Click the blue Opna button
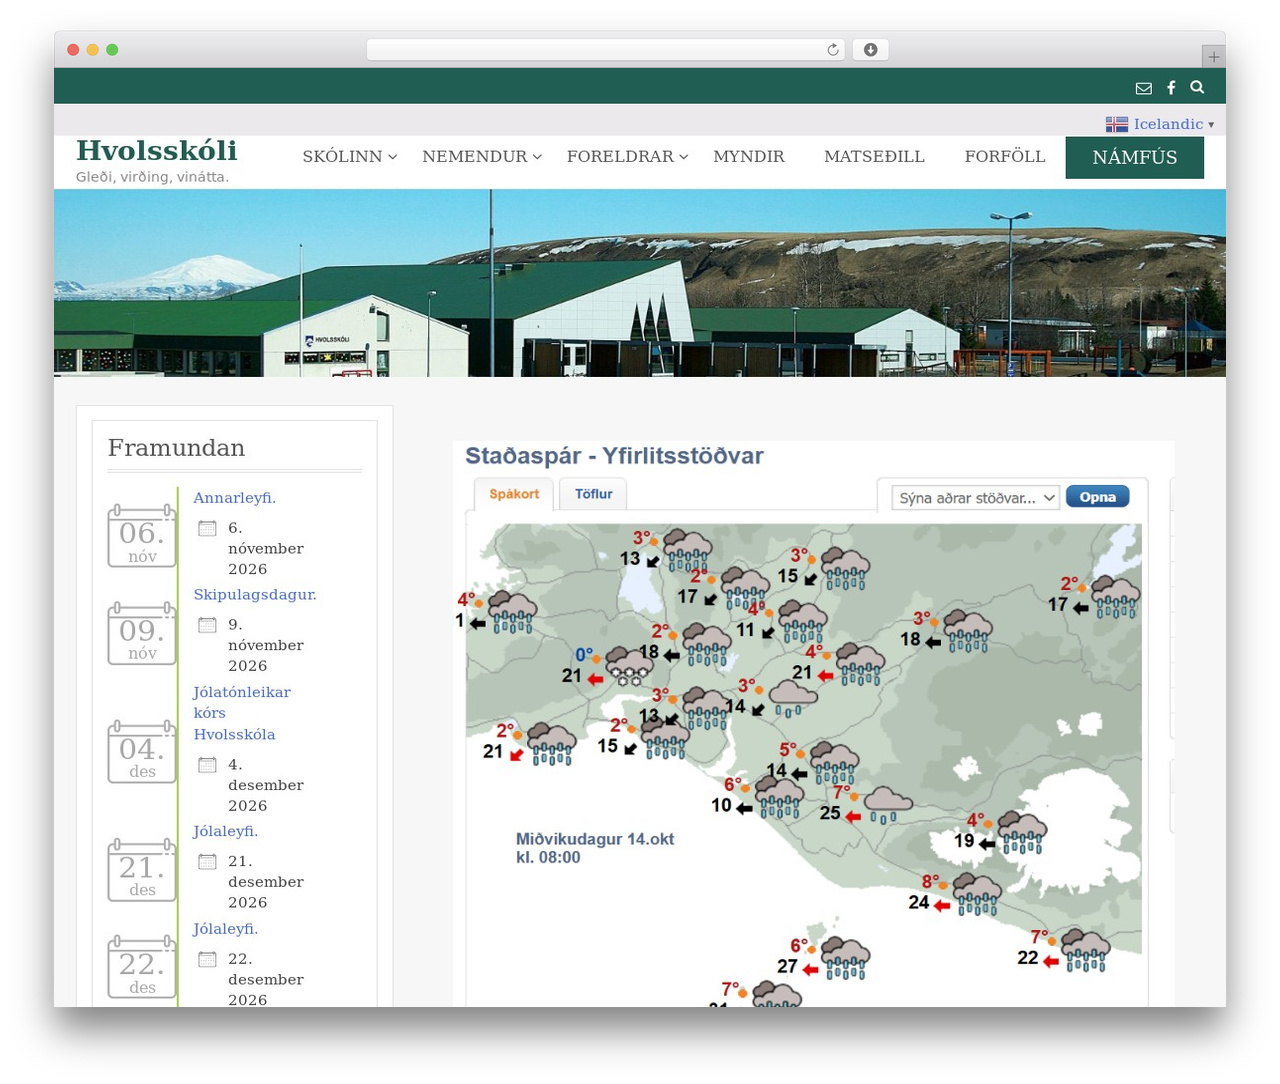This screenshot has height=1084, width=1280. [x=1097, y=497]
